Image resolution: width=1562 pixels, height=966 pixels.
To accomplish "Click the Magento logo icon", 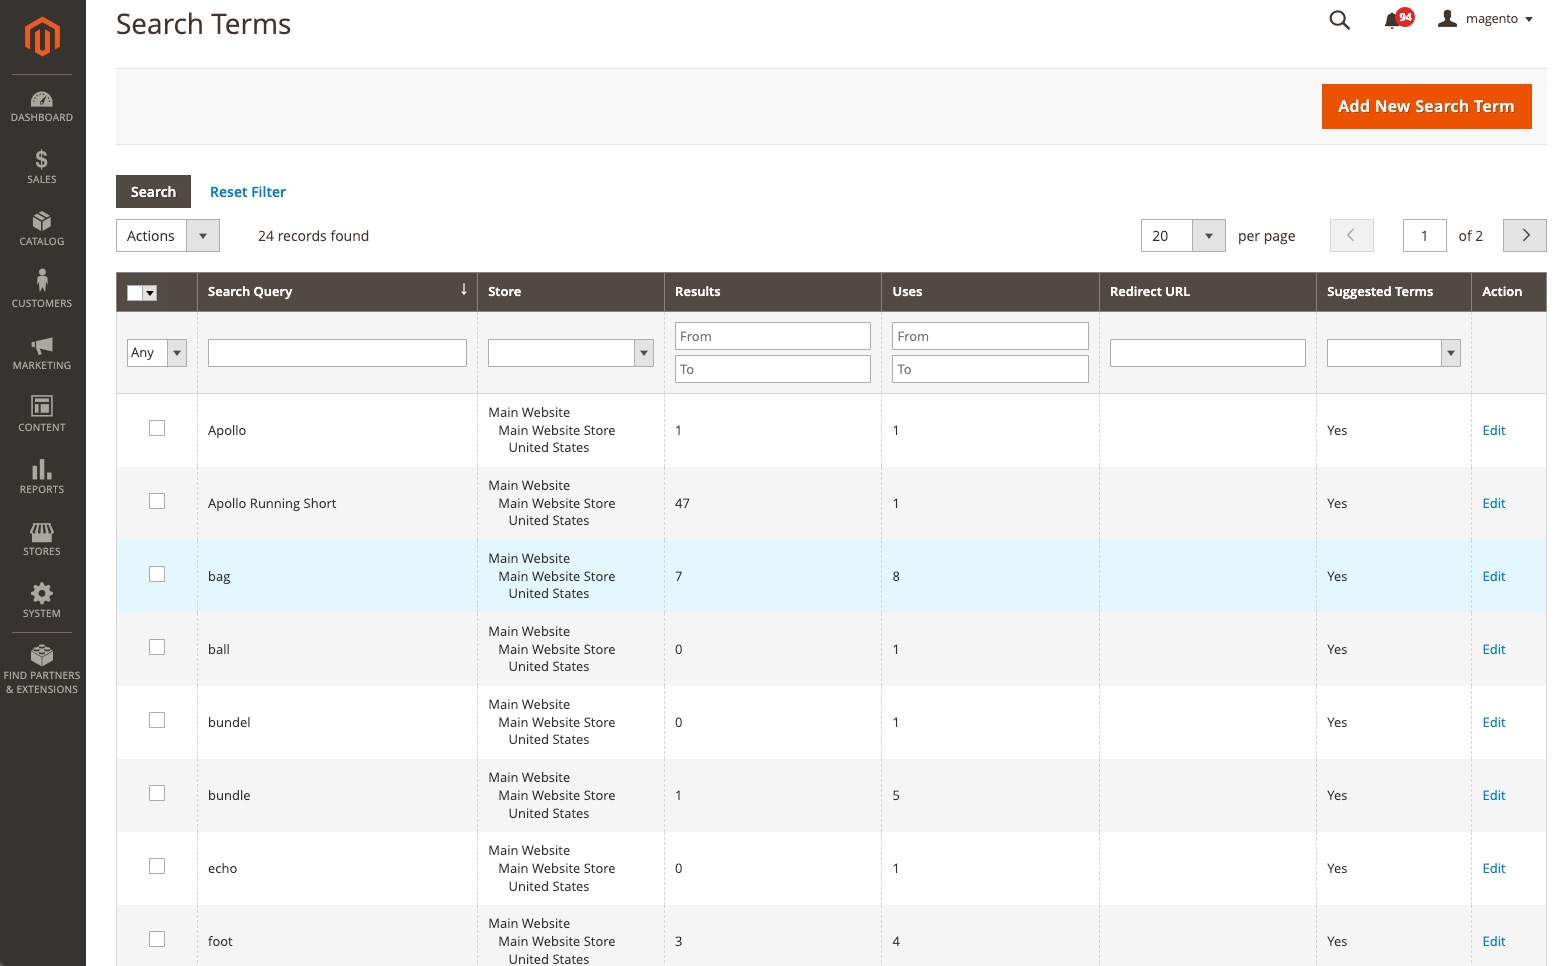I will pyautogui.click(x=42, y=38).
